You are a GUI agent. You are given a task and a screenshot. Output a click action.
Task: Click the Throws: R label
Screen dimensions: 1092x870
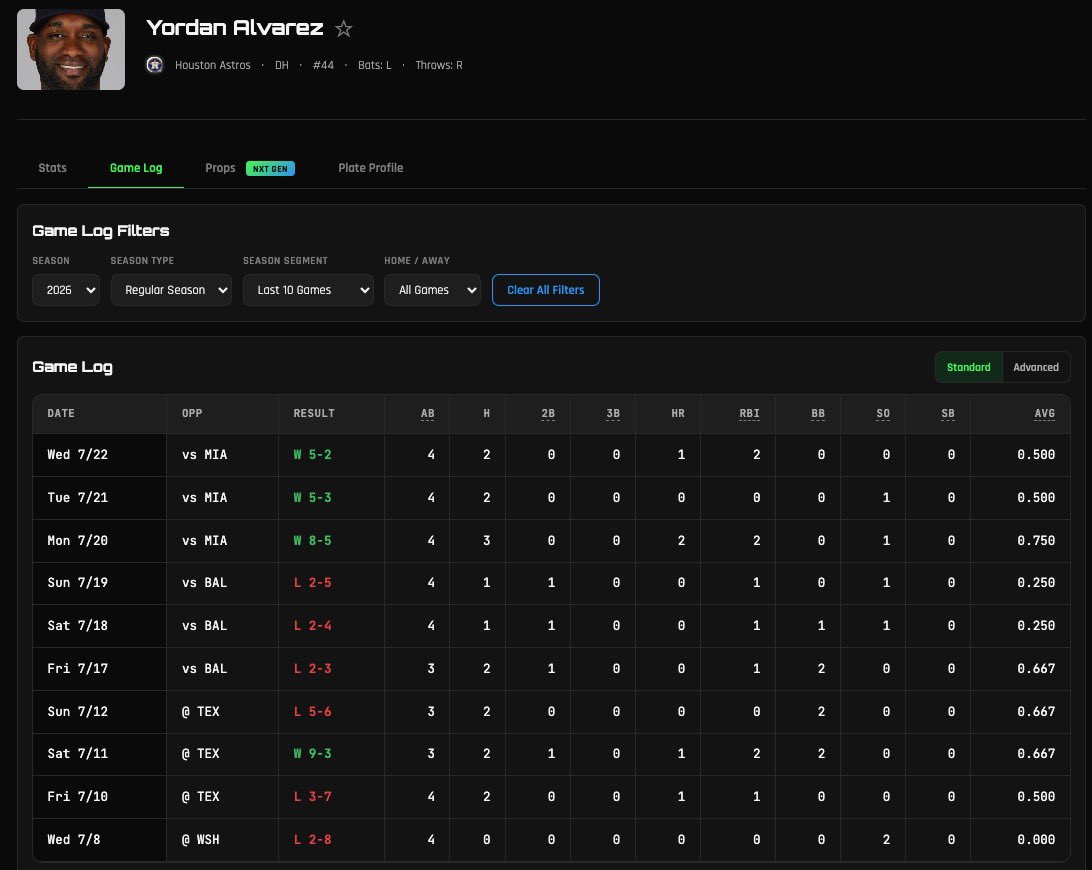point(439,65)
